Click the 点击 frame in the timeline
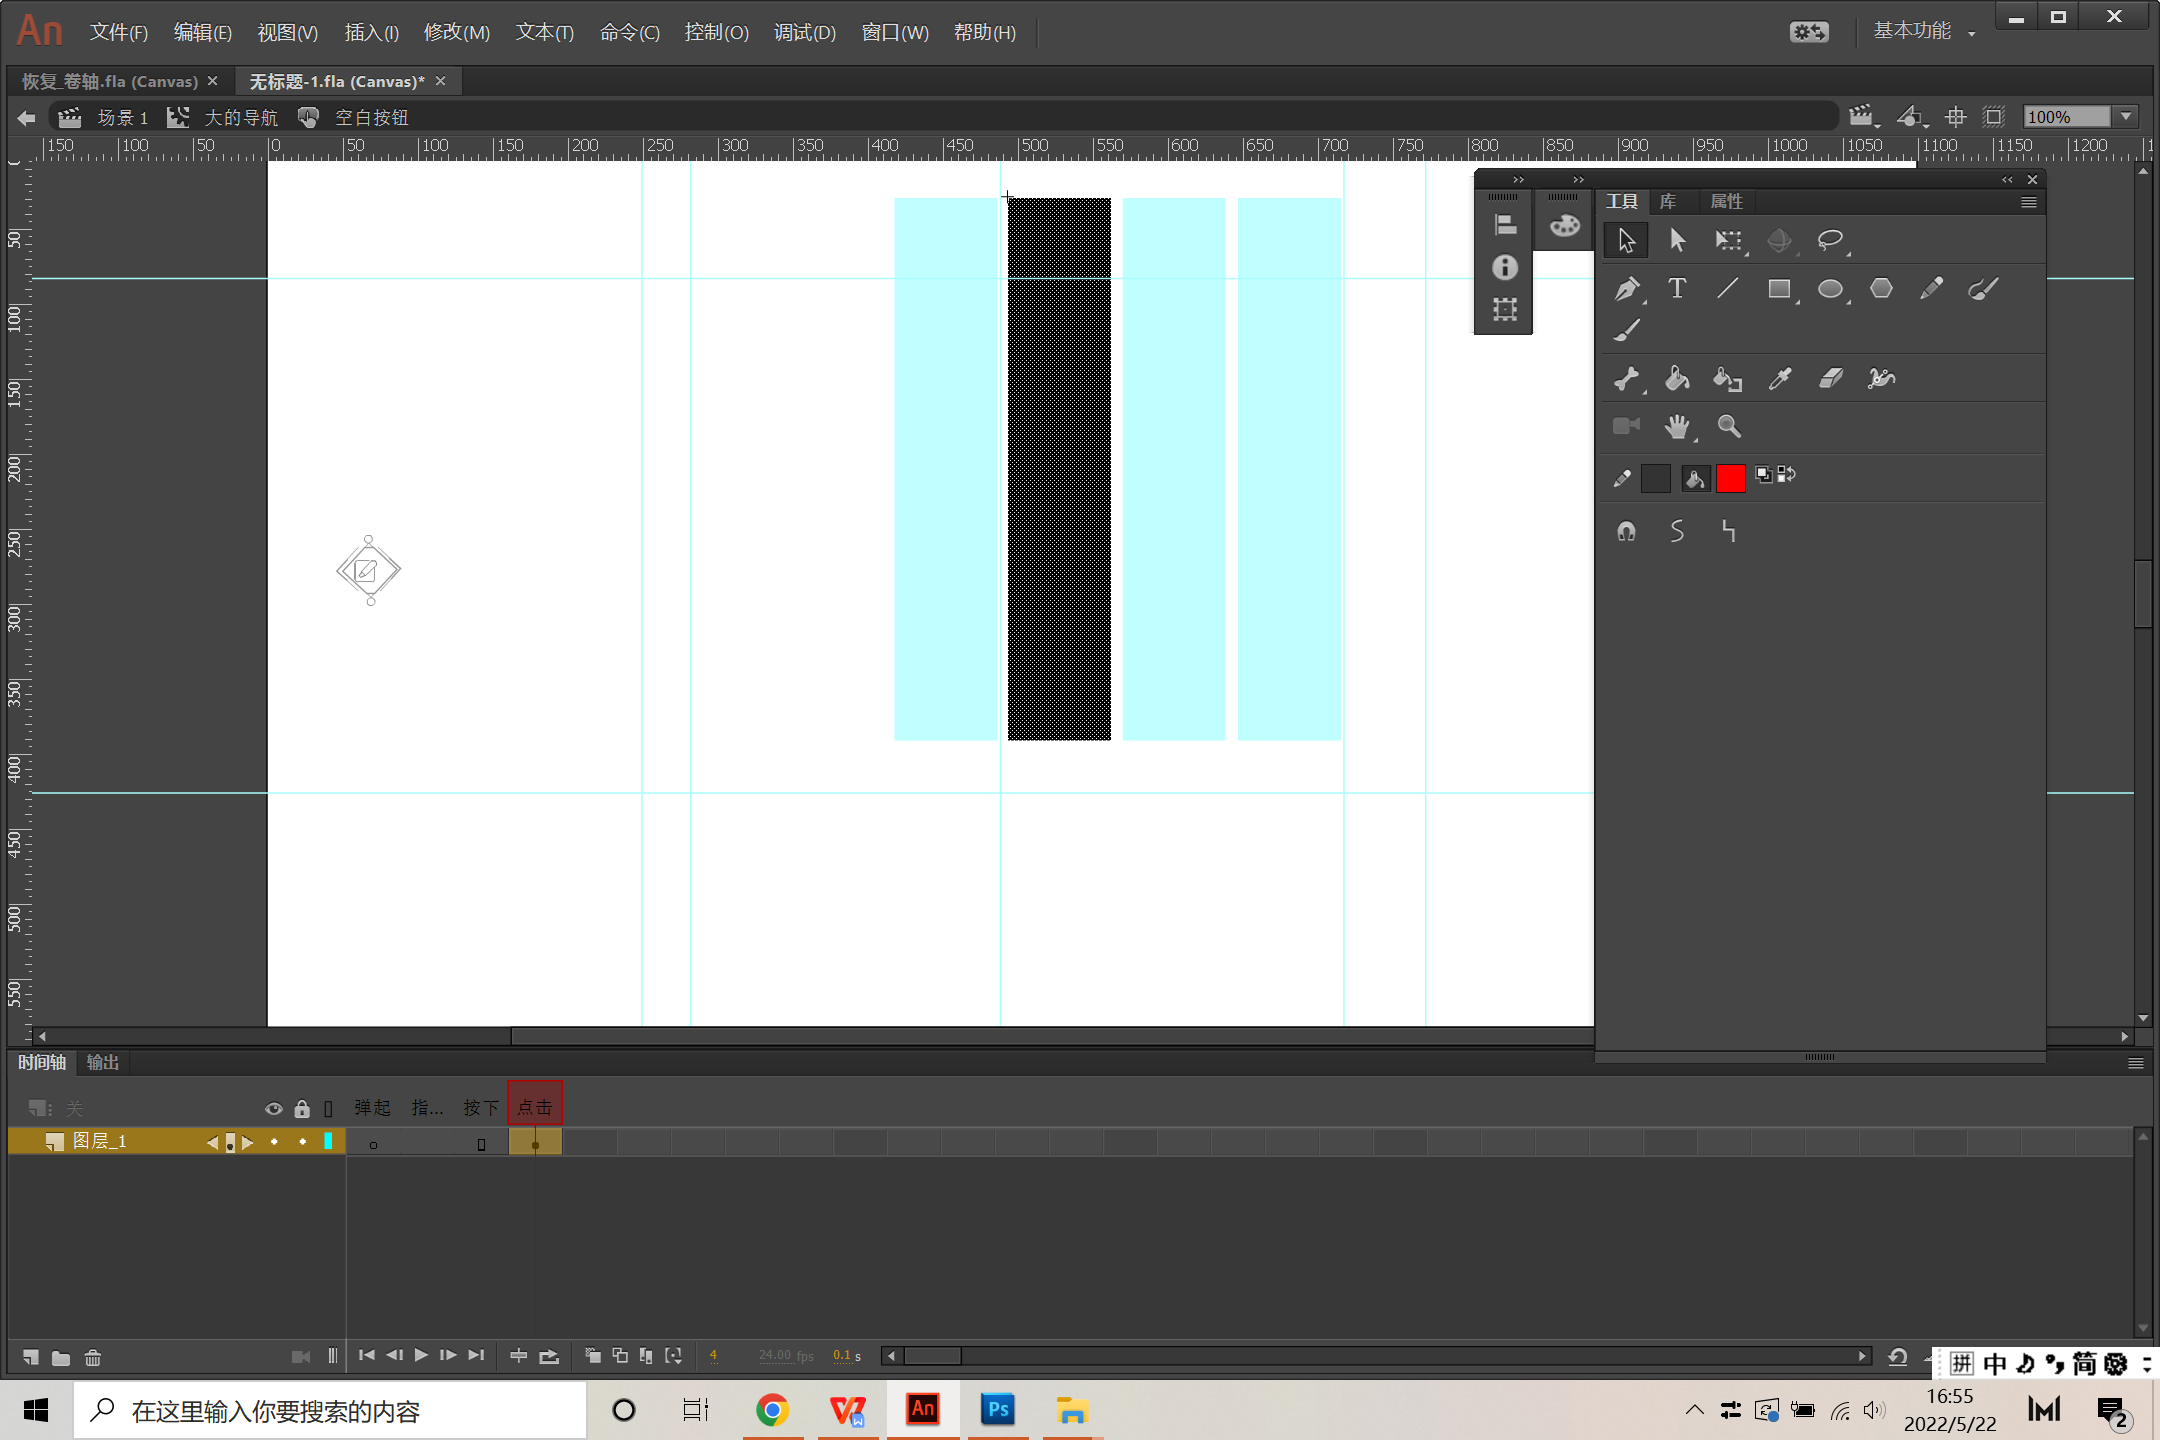2160x1440 pixels. click(535, 1144)
